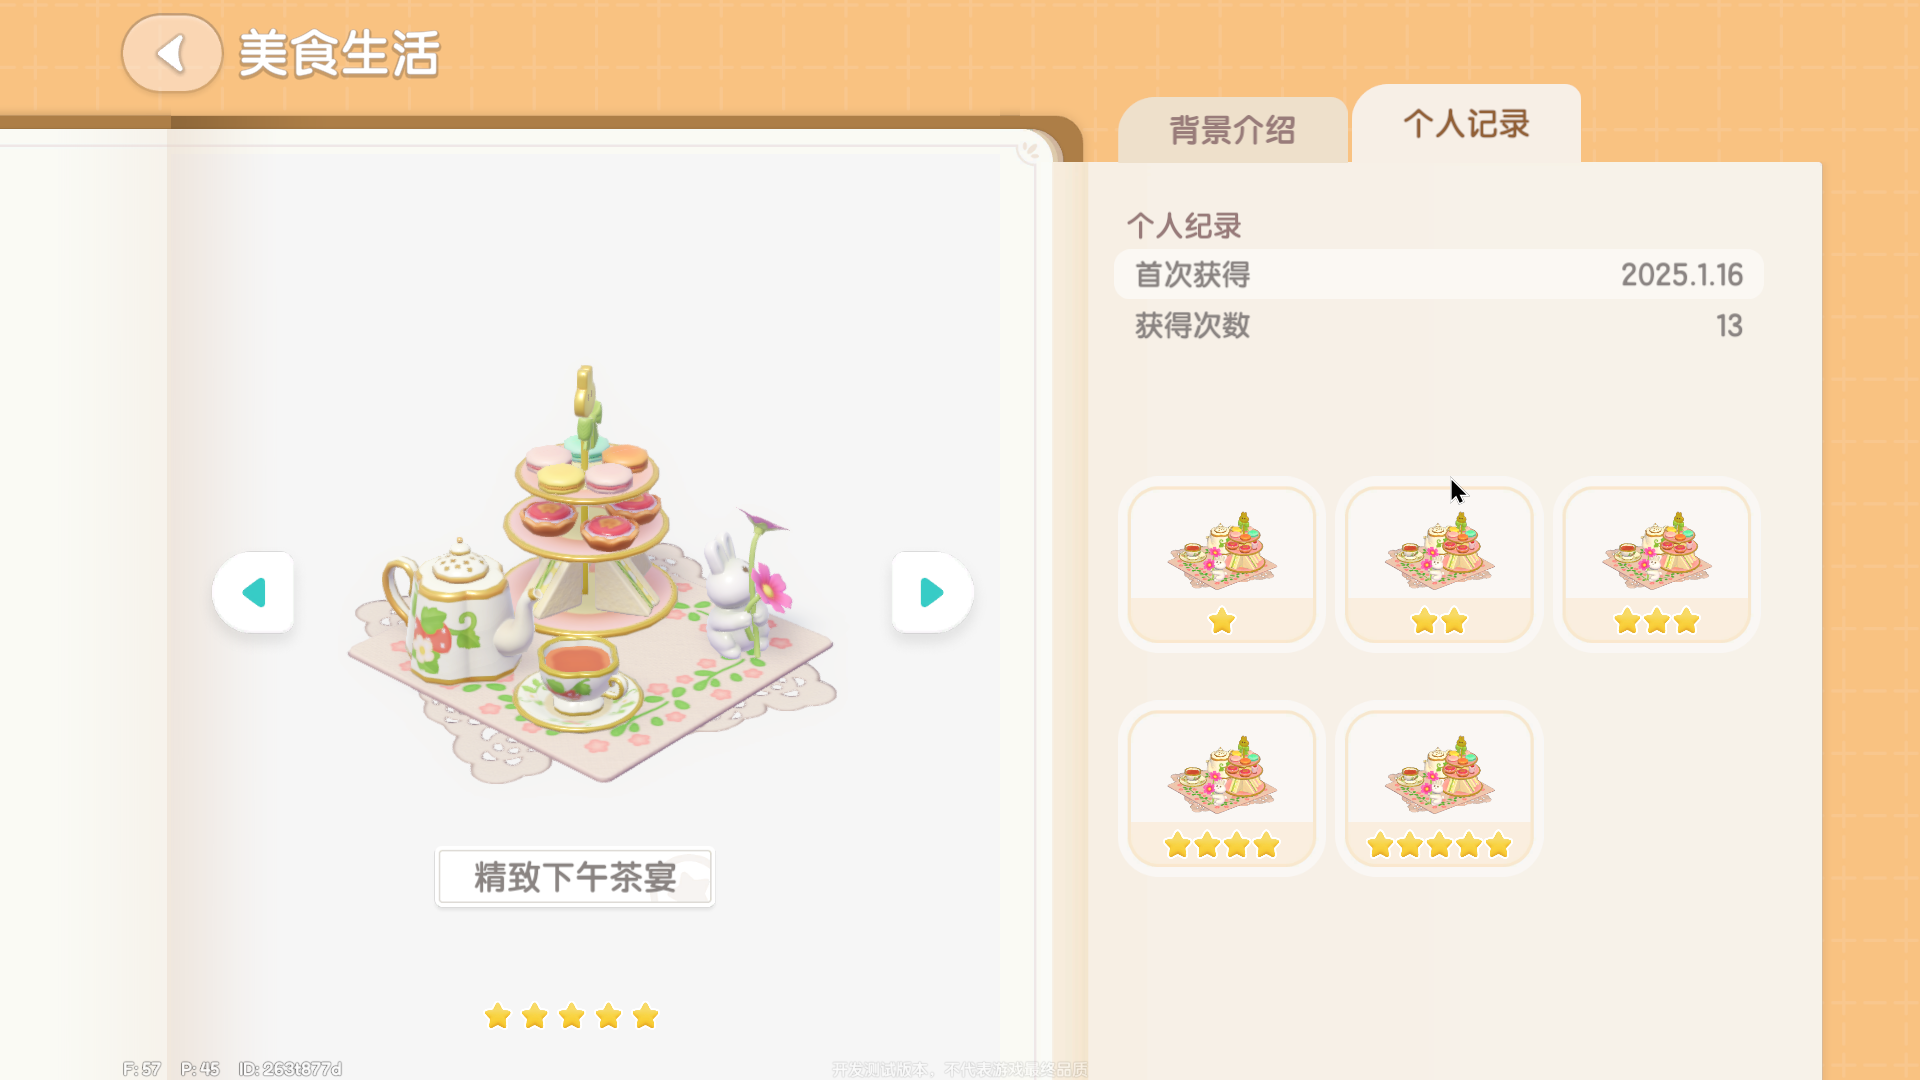The height and width of the screenshot is (1080, 1920).
Task: Go back with the arrow button
Action: [171, 53]
